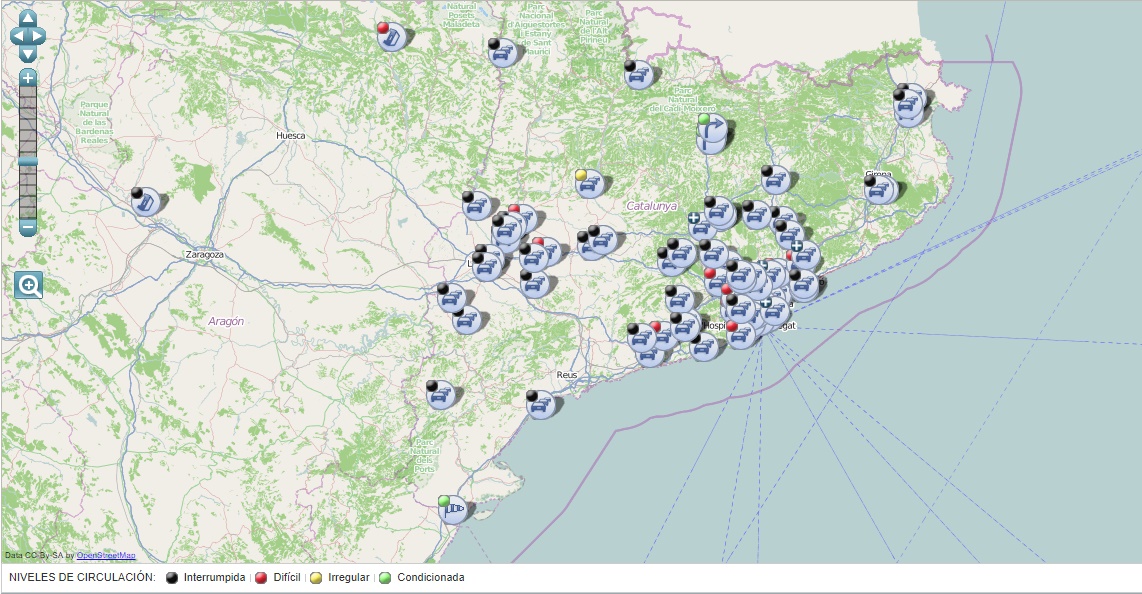Click the Irregular legend entry
The image size is (1142, 594).
(x=348, y=577)
